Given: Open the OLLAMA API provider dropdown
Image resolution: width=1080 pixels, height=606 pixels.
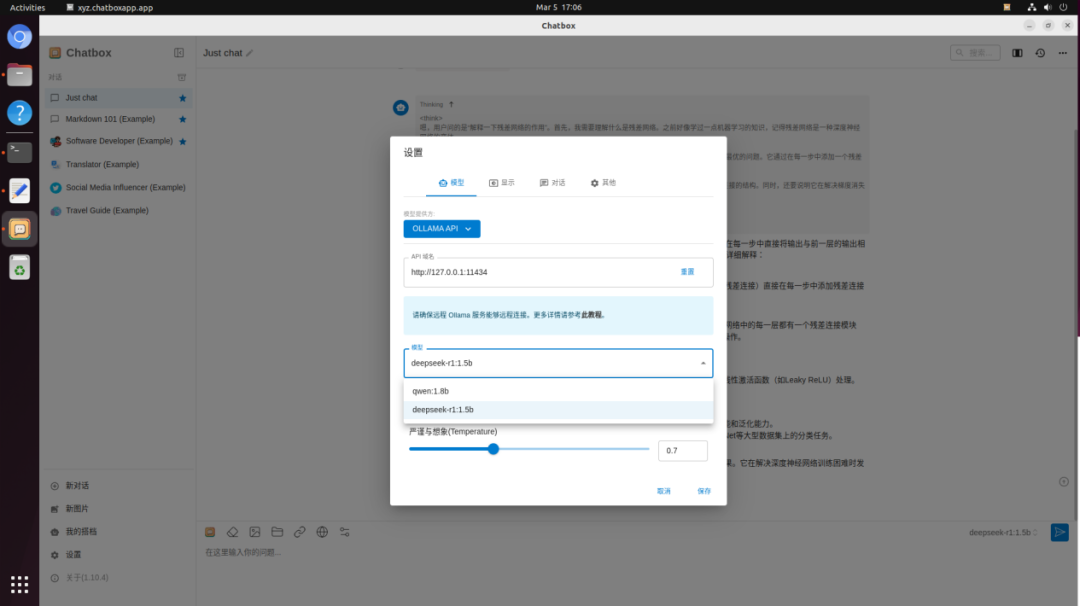Looking at the screenshot, I should click(442, 229).
